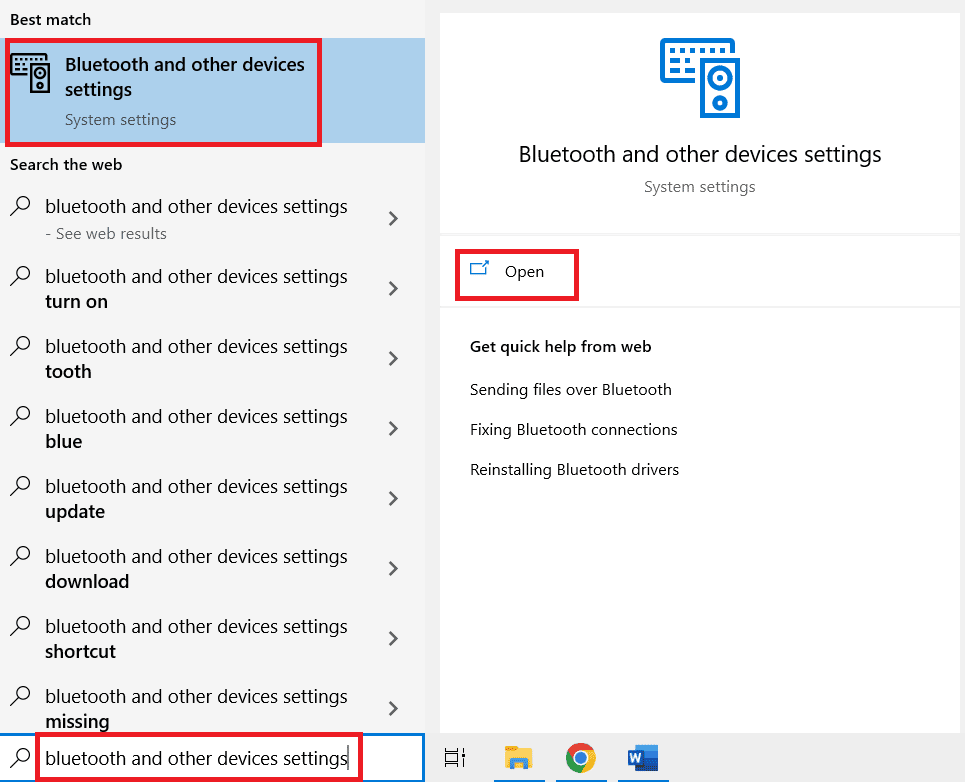
Task: Click the search box containing bluetooth text
Action: pyautogui.click(x=213, y=758)
